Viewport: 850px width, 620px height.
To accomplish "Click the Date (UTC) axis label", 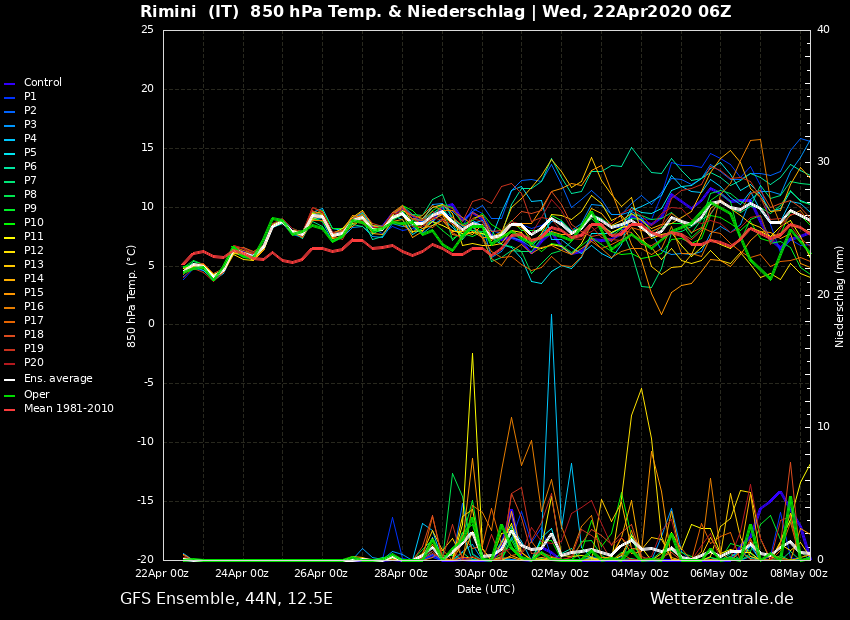I will pyautogui.click(x=486, y=590).
